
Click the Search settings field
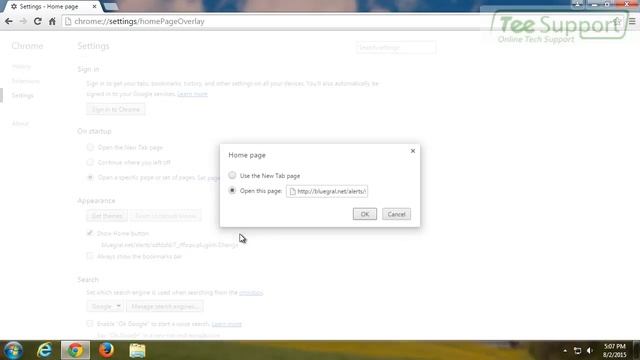pos(396,47)
